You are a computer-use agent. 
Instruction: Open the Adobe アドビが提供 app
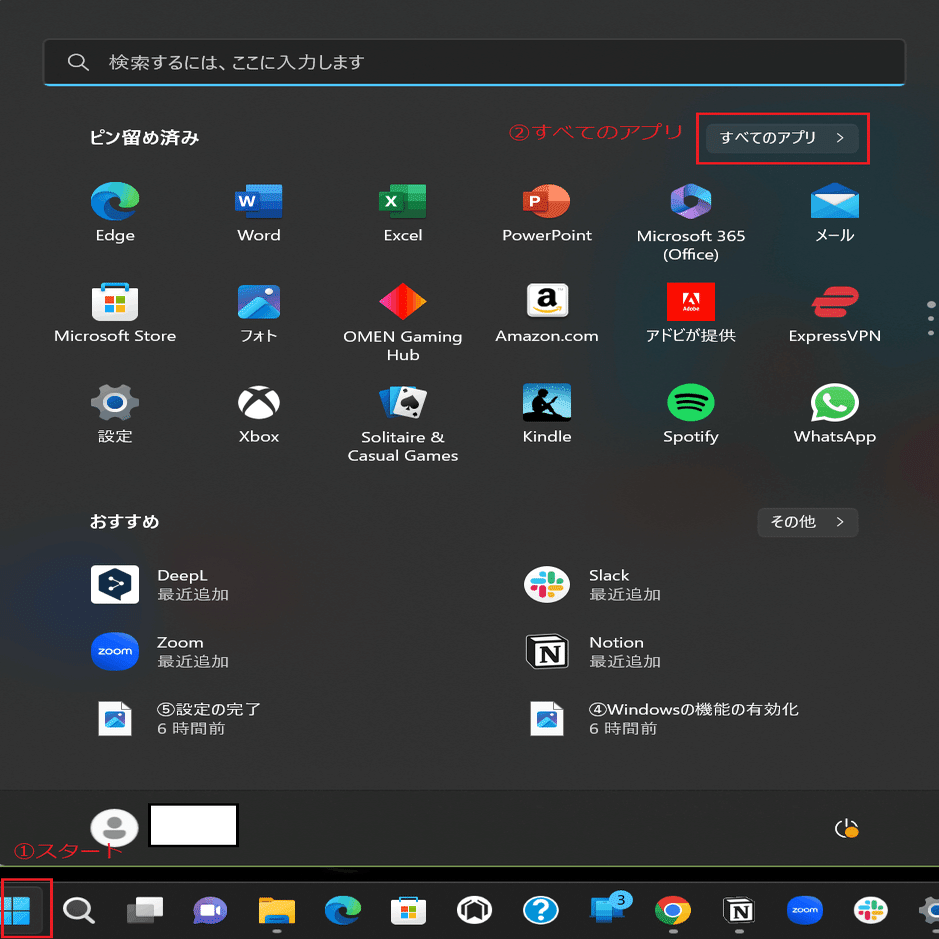tap(690, 313)
